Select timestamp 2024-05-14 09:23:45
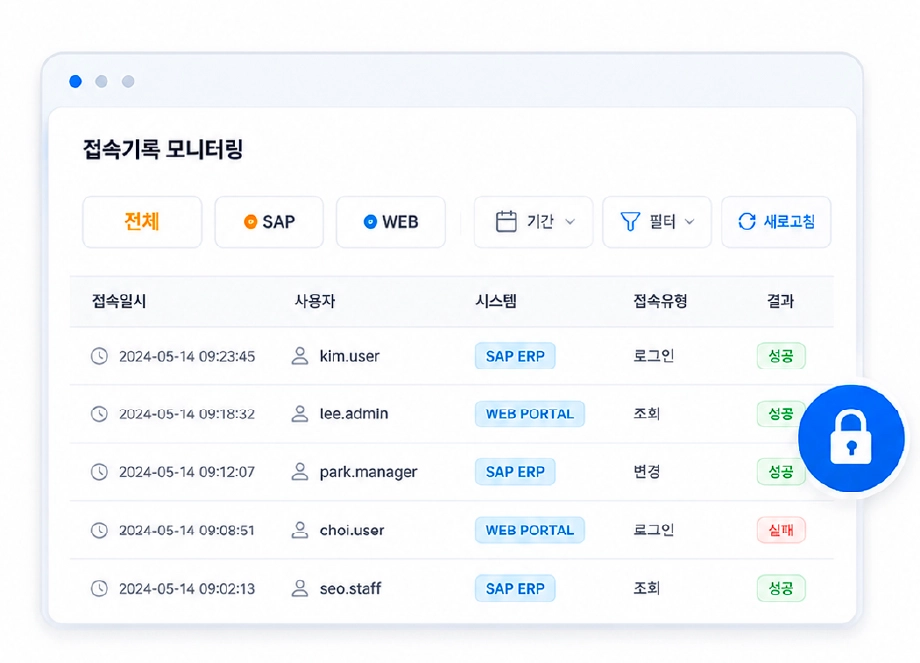920x663 pixels. (187, 356)
